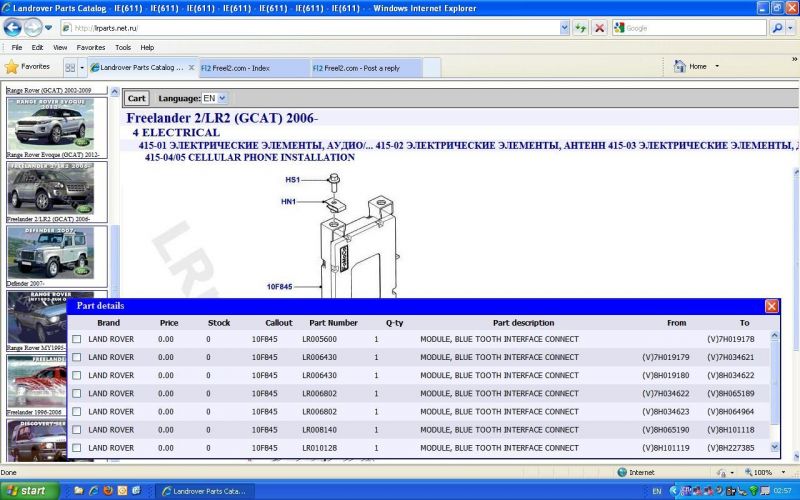This screenshot has width=800, height=500.
Task: Open the Help menu
Action: tap(147, 47)
